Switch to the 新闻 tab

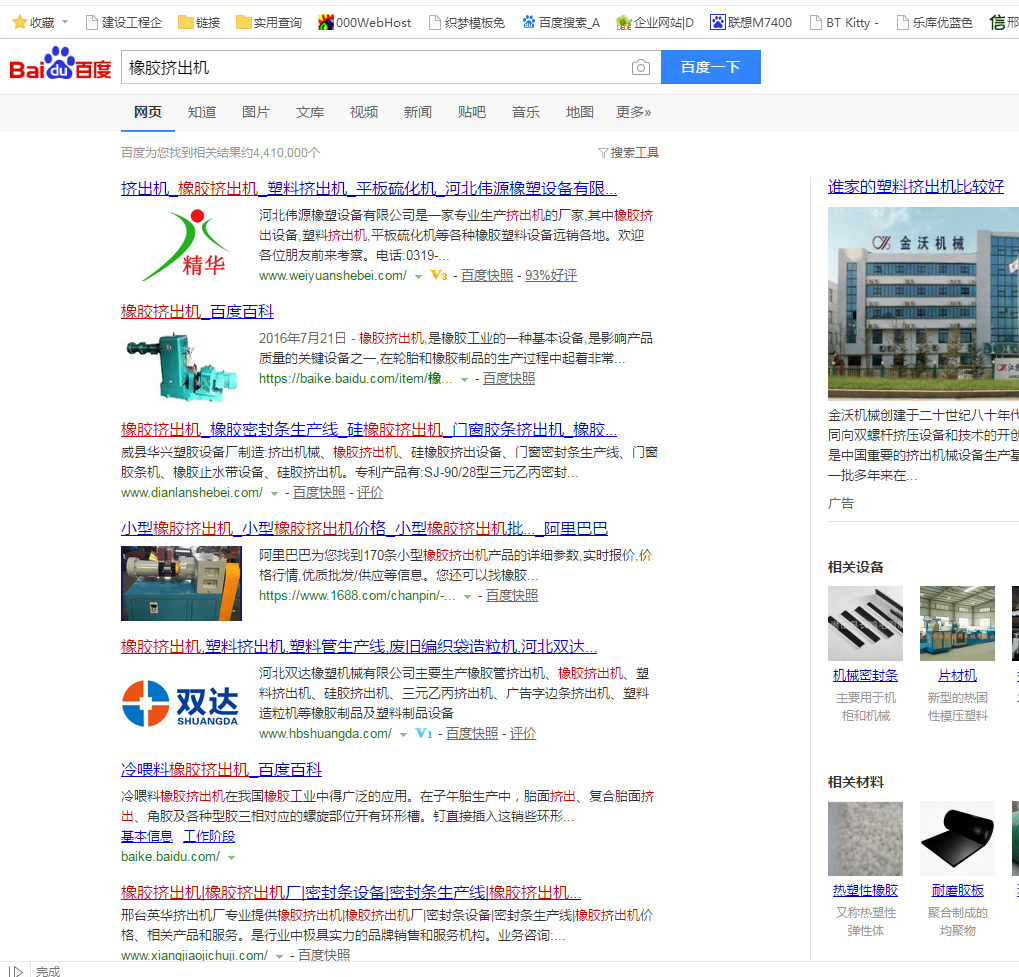pos(417,112)
